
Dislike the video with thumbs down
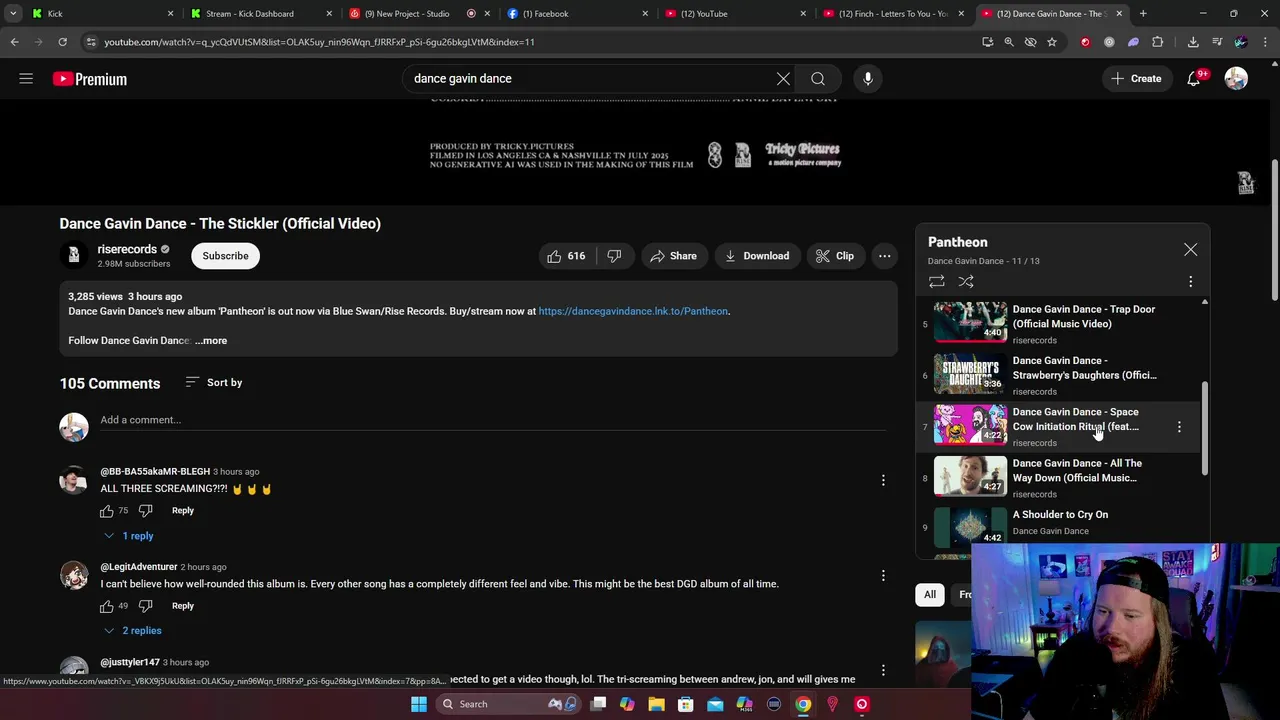tap(614, 256)
